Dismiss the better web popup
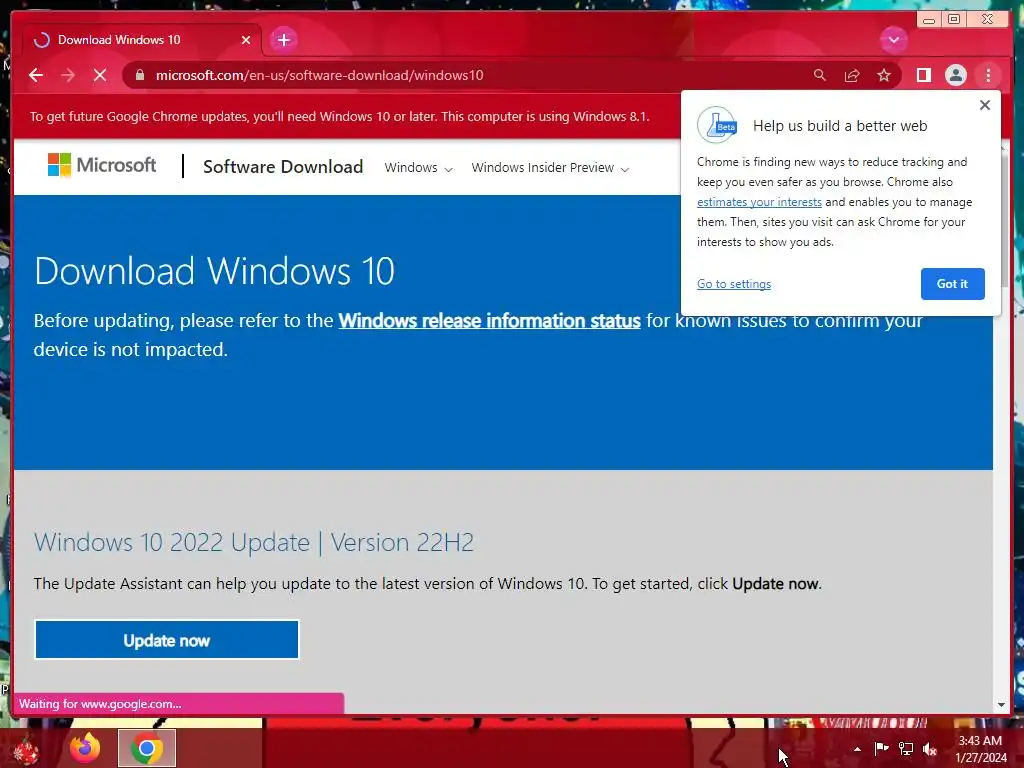Screen dimensions: 1024x768 tap(985, 105)
